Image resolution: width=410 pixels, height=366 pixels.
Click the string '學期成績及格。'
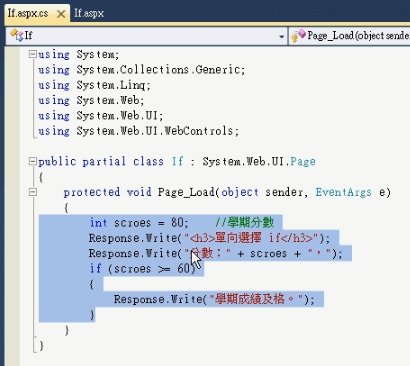[x=256, y=299]
